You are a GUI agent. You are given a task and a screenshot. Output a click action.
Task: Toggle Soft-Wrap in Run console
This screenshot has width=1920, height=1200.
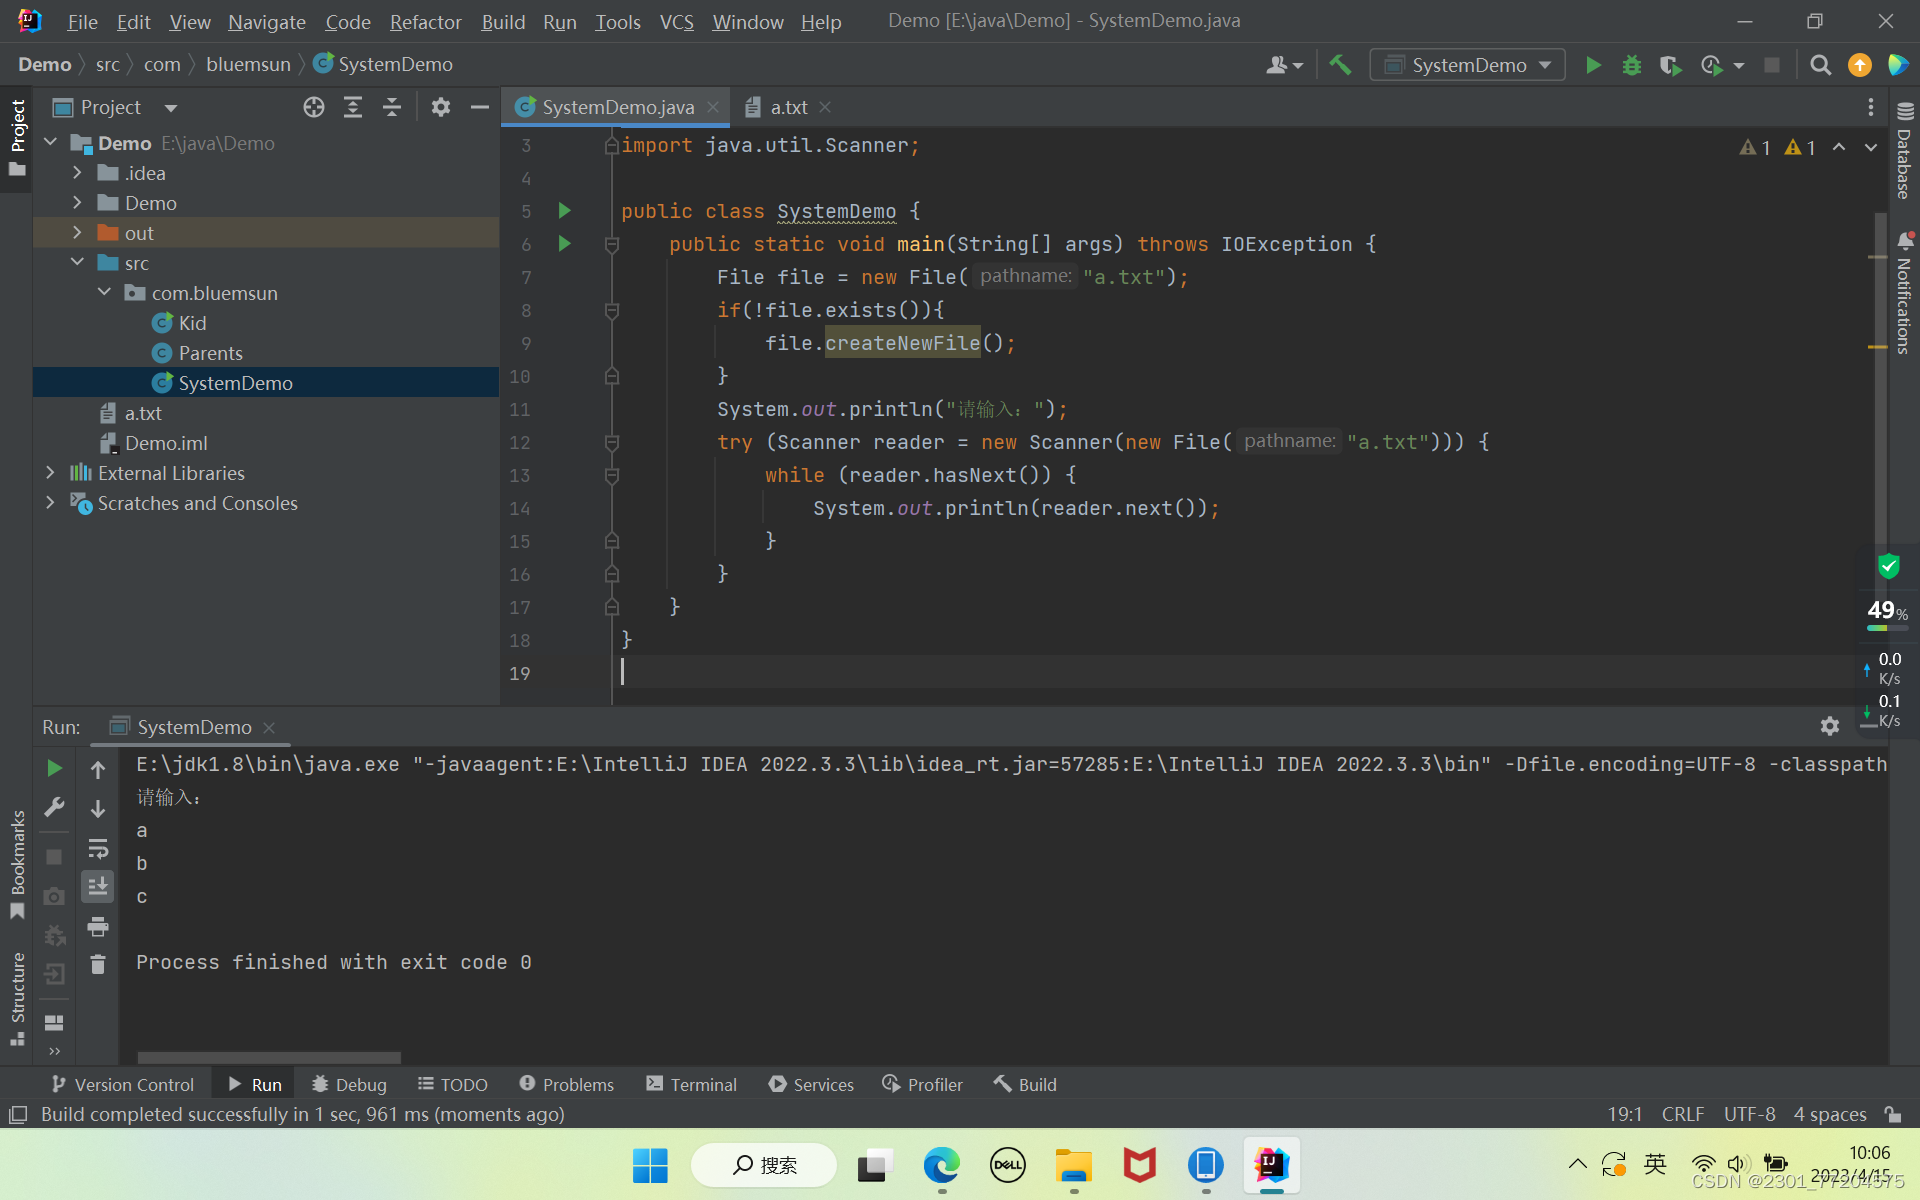(x=98, y=849)
